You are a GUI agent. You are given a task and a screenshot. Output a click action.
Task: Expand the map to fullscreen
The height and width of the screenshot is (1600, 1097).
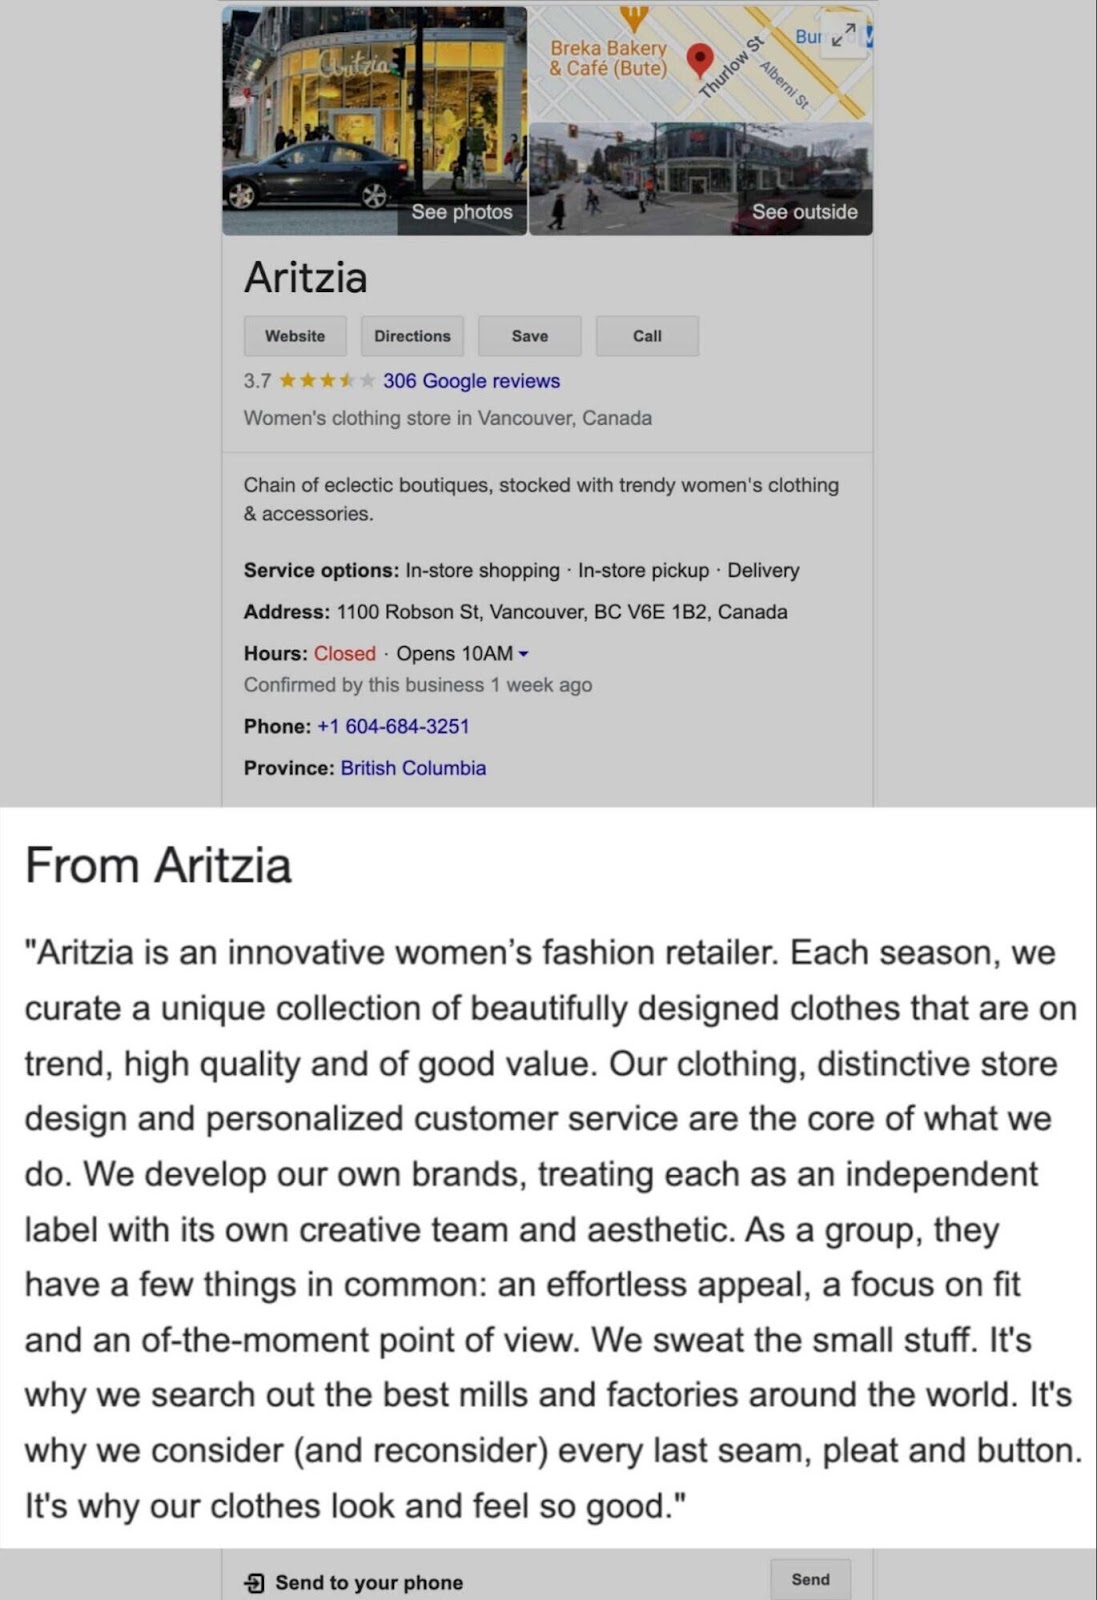[x=843, y=35]
